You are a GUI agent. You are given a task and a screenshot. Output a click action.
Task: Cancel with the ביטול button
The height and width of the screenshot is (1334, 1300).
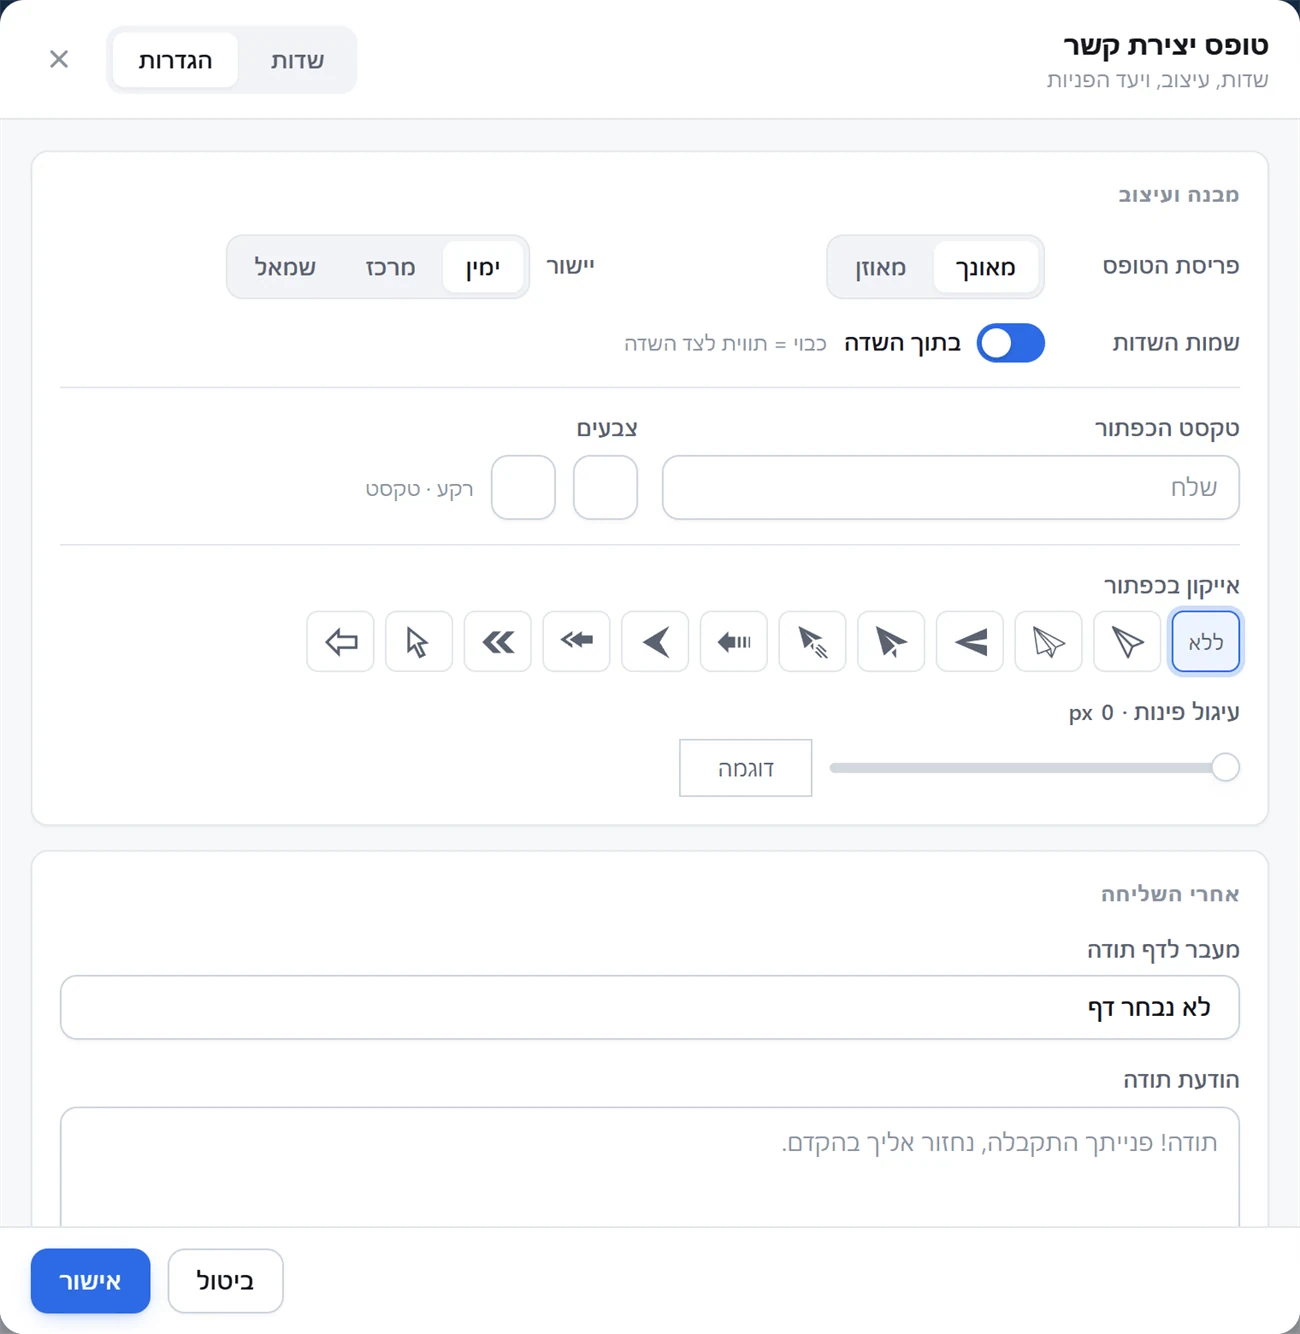coord(225,1281)
